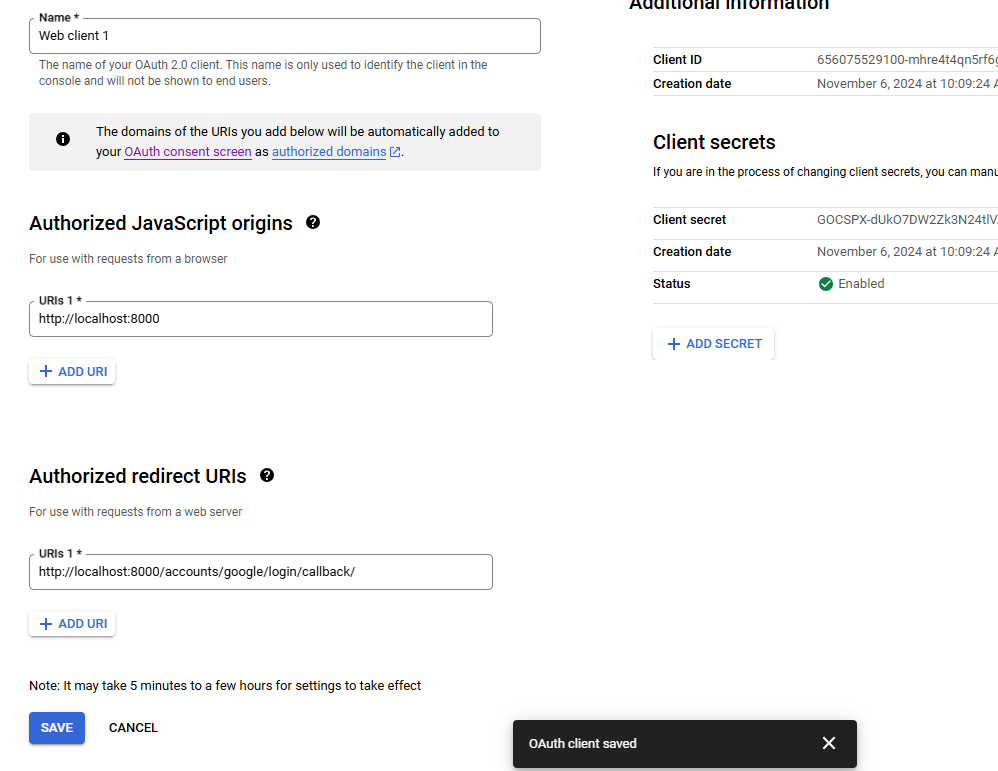This screenshot has width=998, height=771.
Task: Save the OAuth client settings
Action: tap(57, 727)
